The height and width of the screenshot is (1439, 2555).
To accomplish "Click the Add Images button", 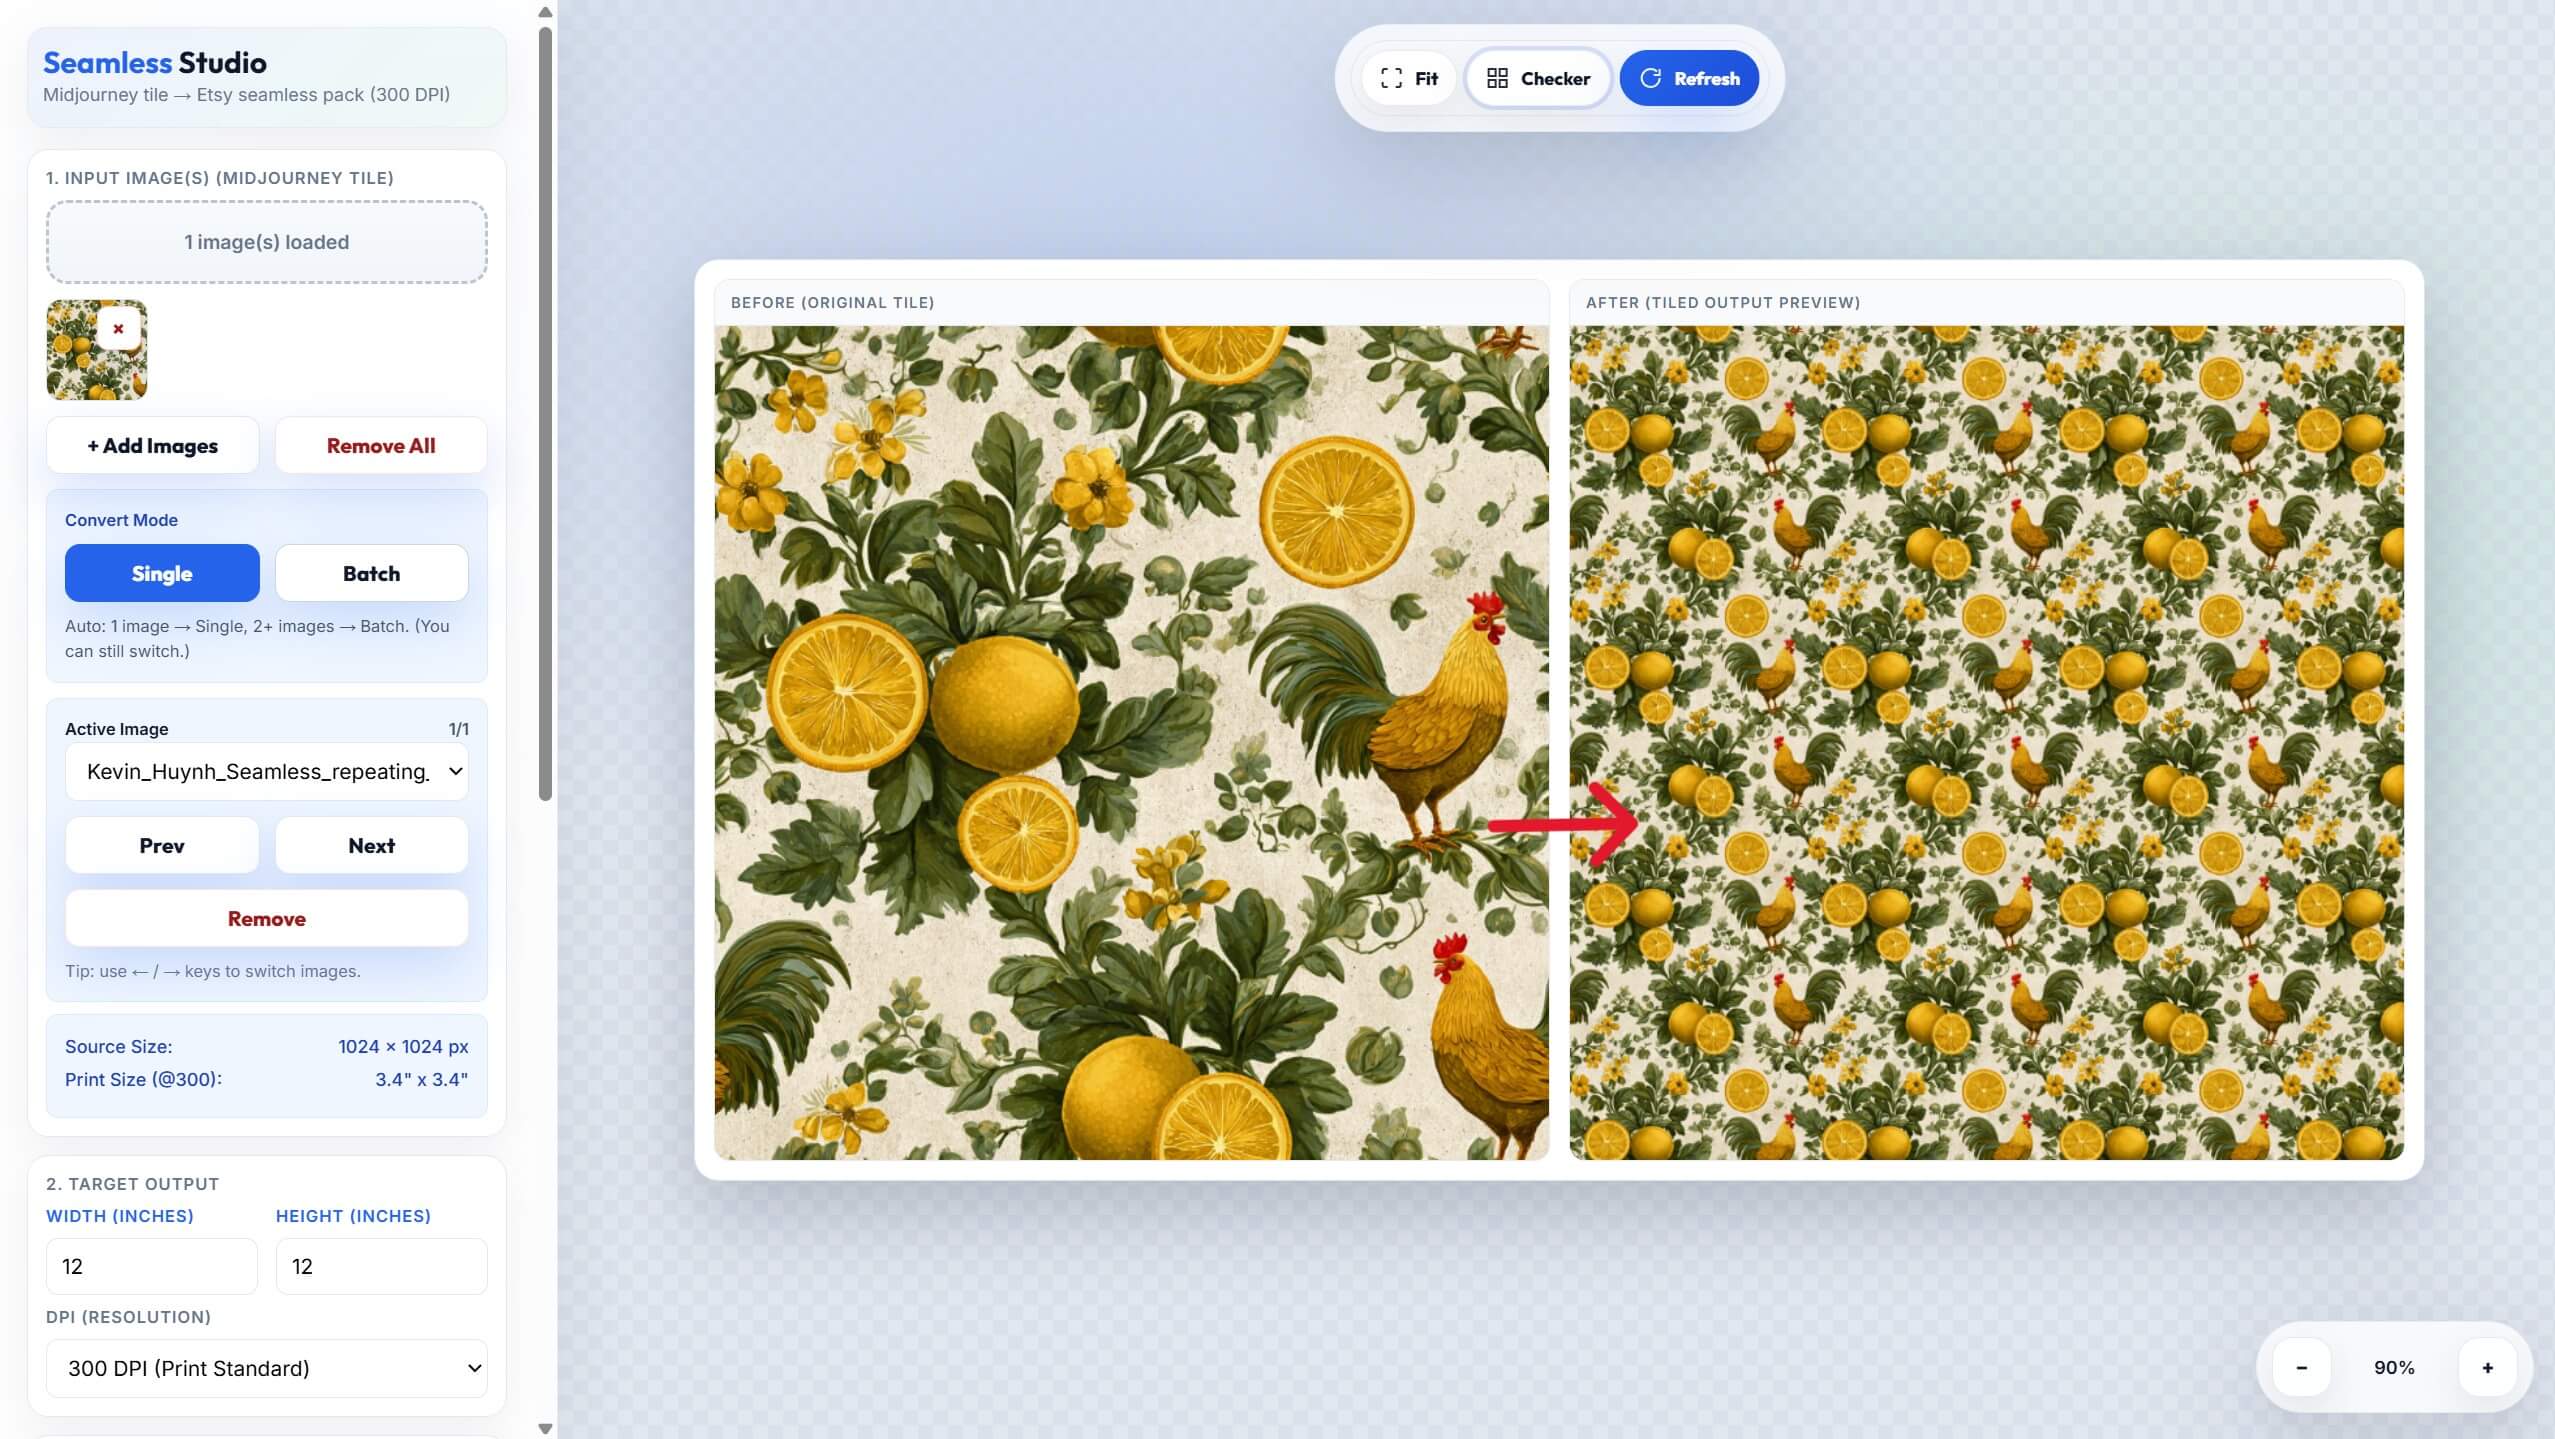I will point(152,446).
